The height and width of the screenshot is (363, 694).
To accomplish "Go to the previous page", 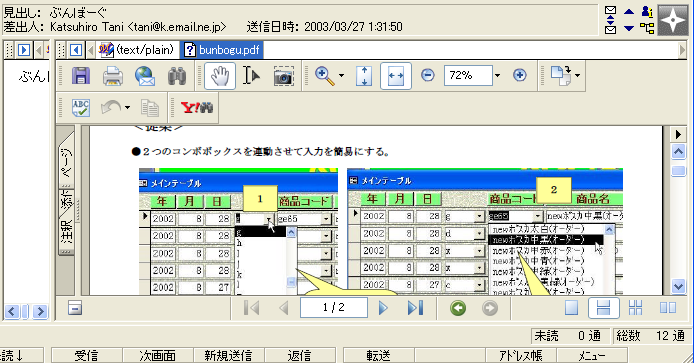I will click(284, 308).
